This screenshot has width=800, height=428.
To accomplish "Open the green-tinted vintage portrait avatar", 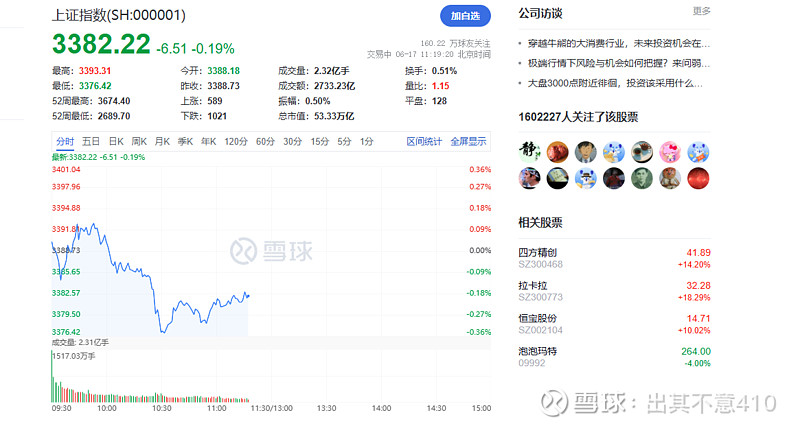I will pos(642,179).
